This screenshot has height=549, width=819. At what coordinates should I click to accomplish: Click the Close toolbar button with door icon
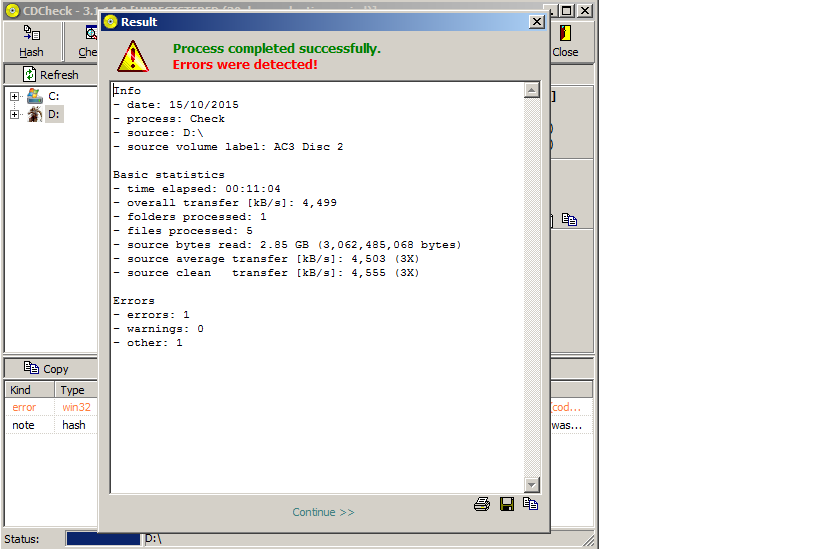point(565,41)
